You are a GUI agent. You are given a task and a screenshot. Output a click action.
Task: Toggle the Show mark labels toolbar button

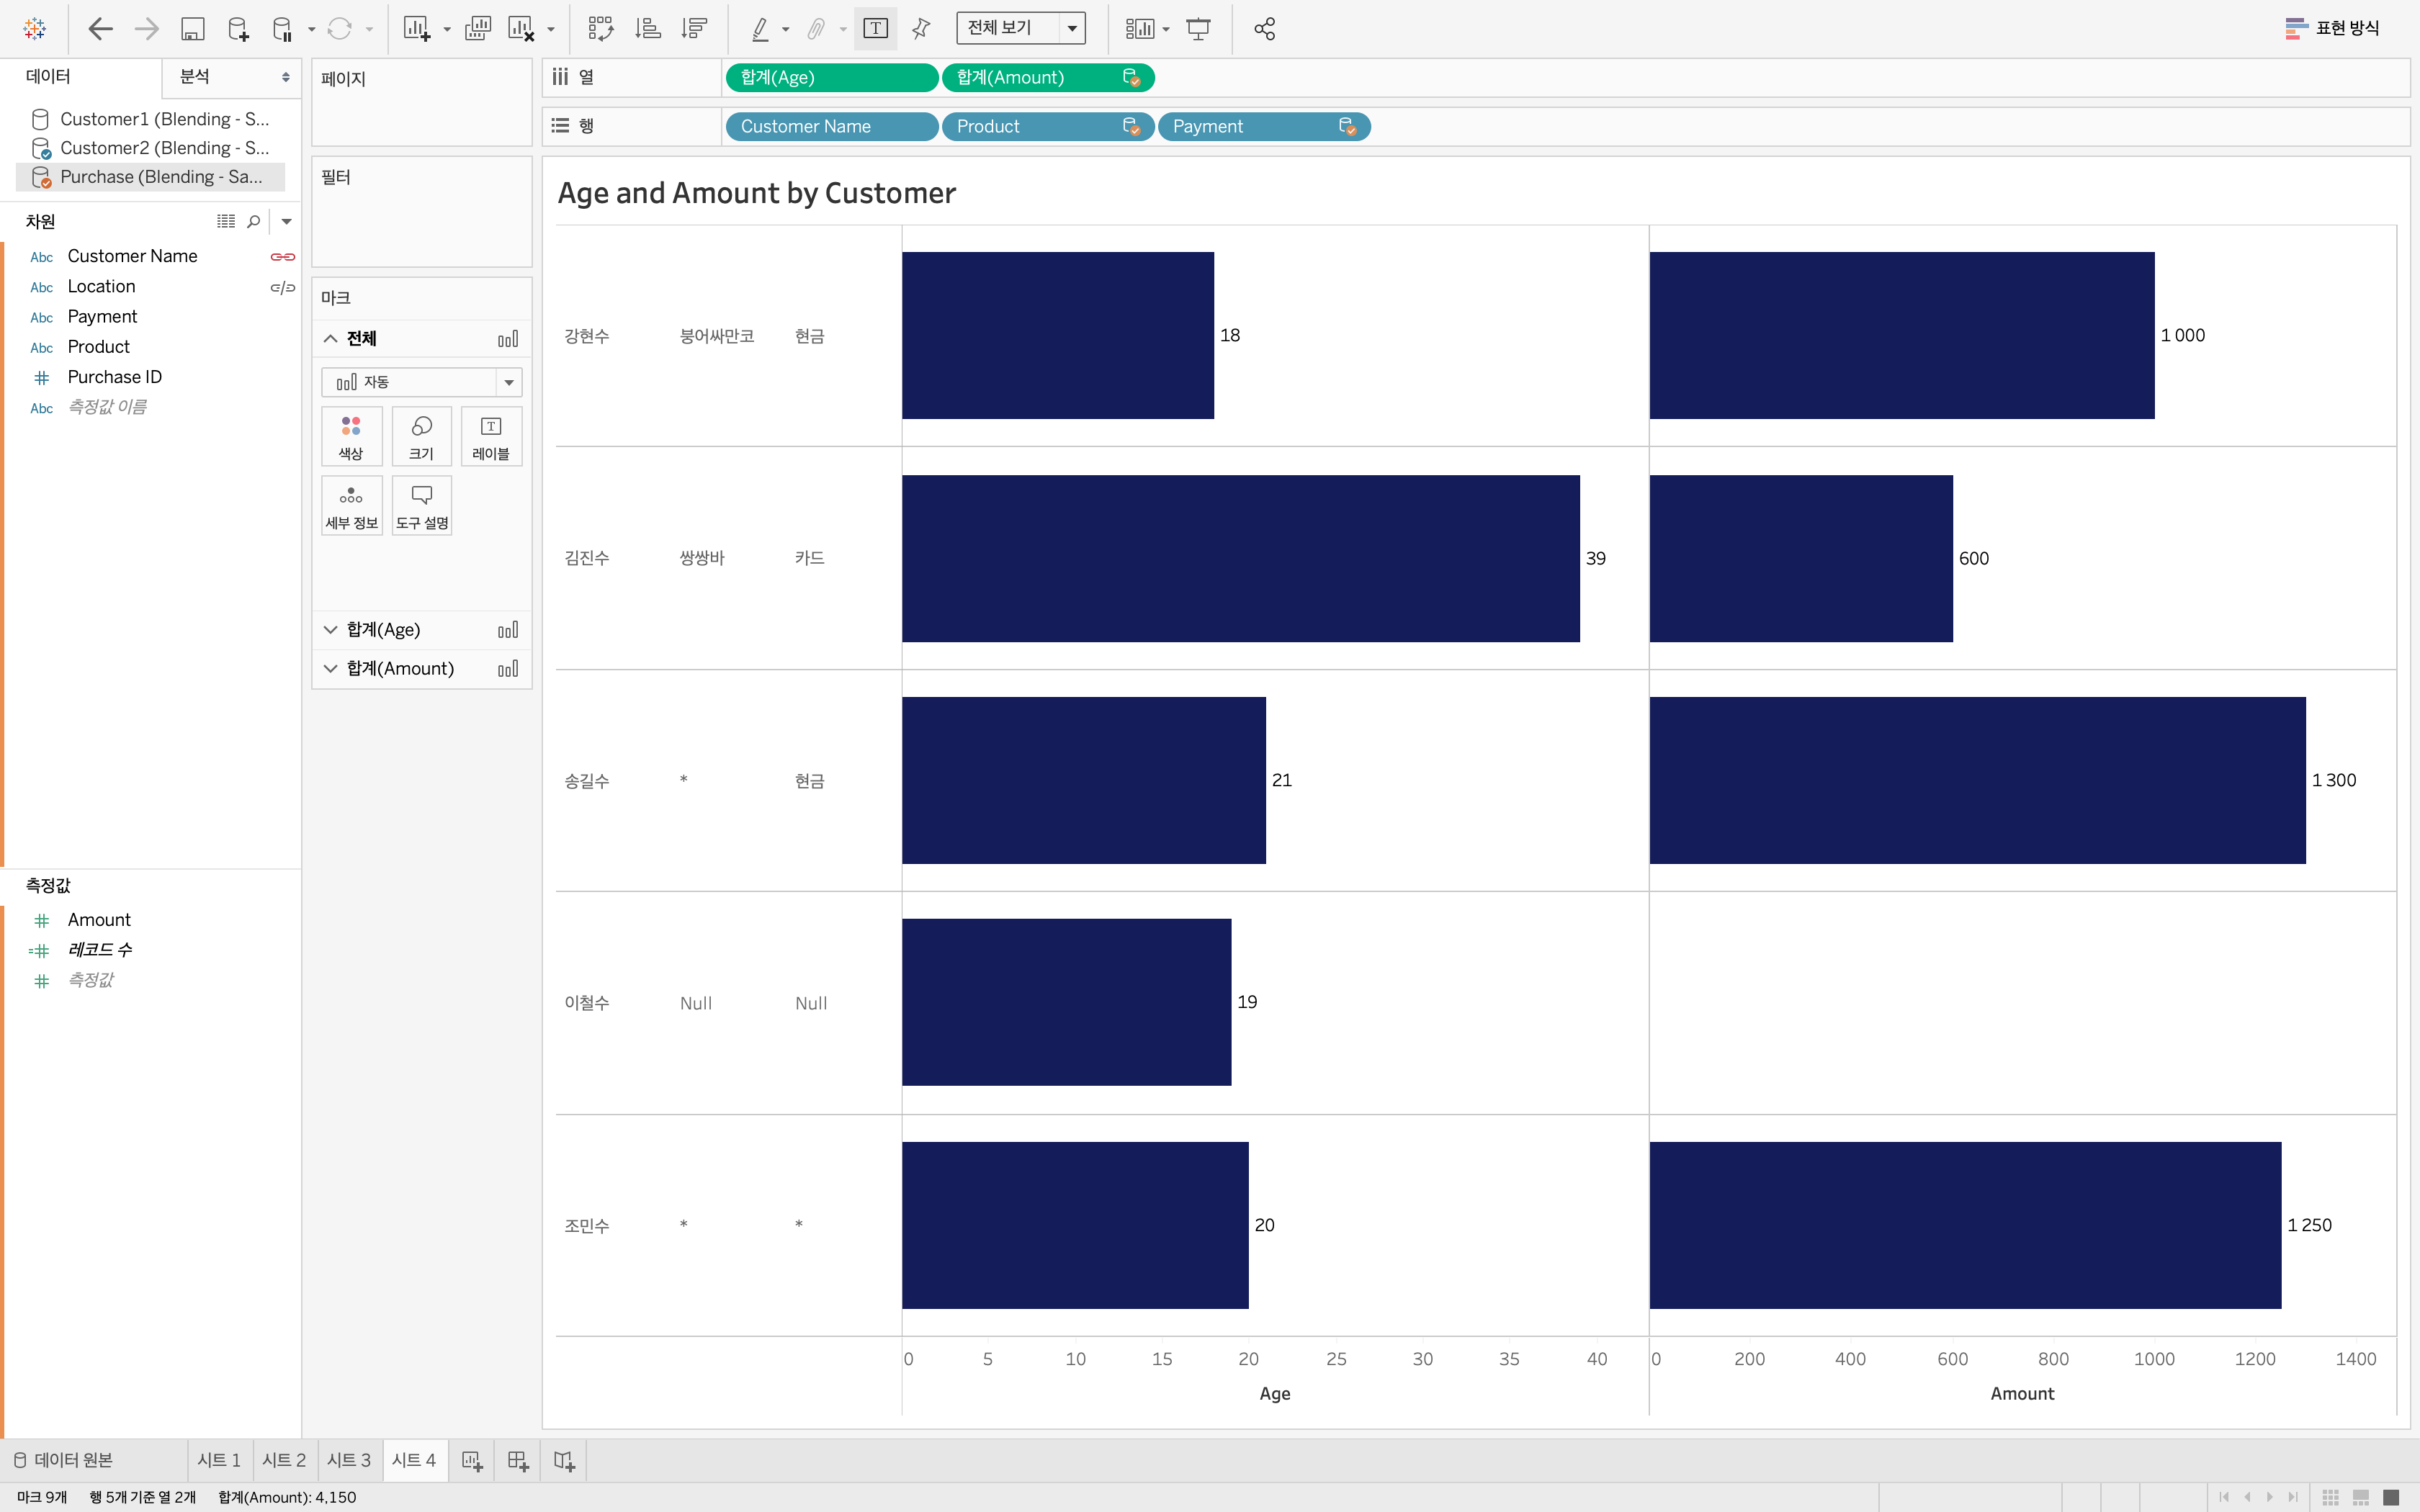pyautogui.click(x=875, y=29)
